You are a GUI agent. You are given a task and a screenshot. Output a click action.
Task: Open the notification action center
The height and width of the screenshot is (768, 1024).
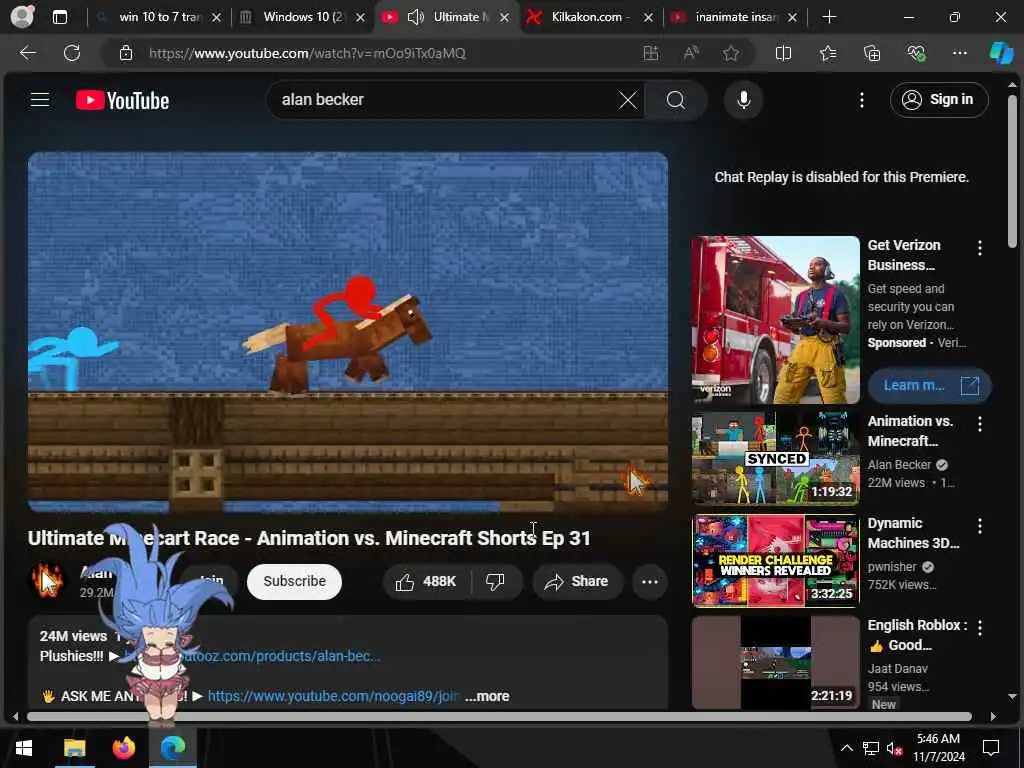coord(991,748)
